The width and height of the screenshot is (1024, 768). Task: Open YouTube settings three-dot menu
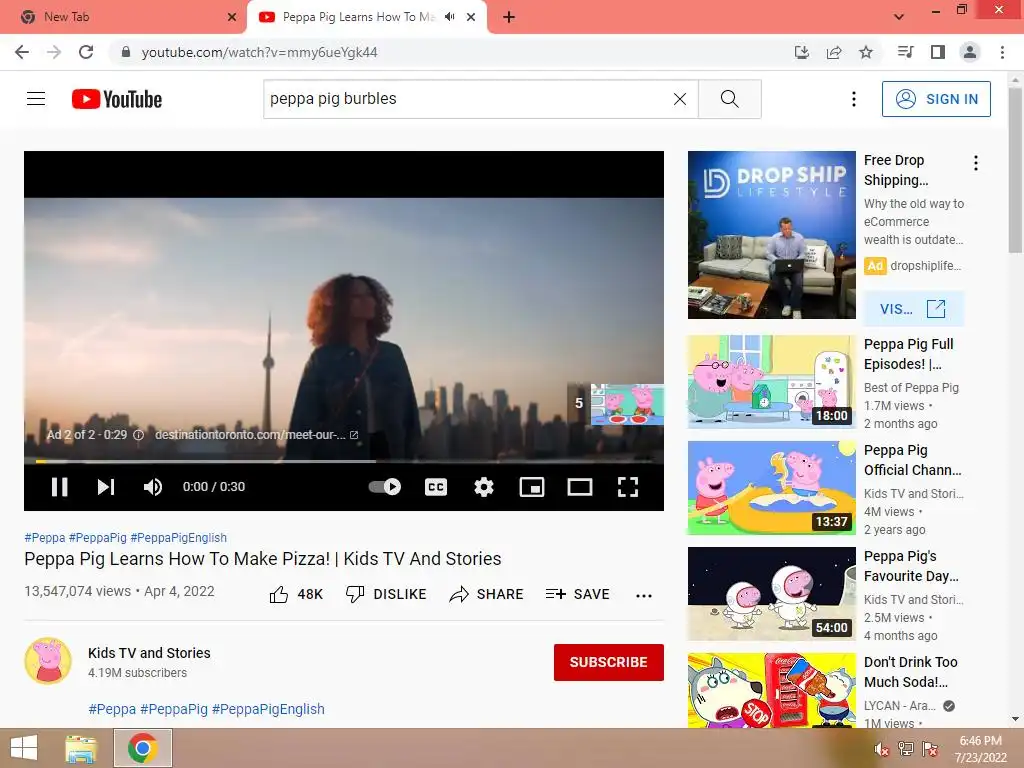click(x=854, y=99)
